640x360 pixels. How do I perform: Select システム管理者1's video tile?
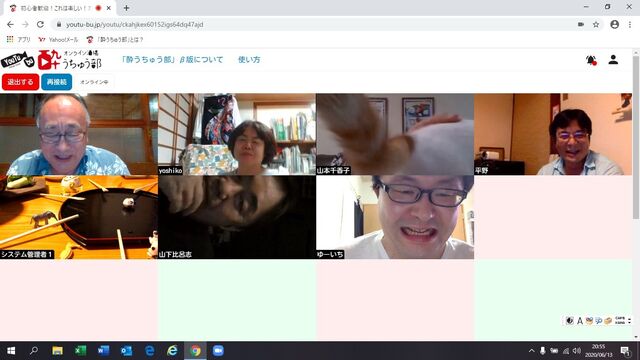click(x=79, y=217)
